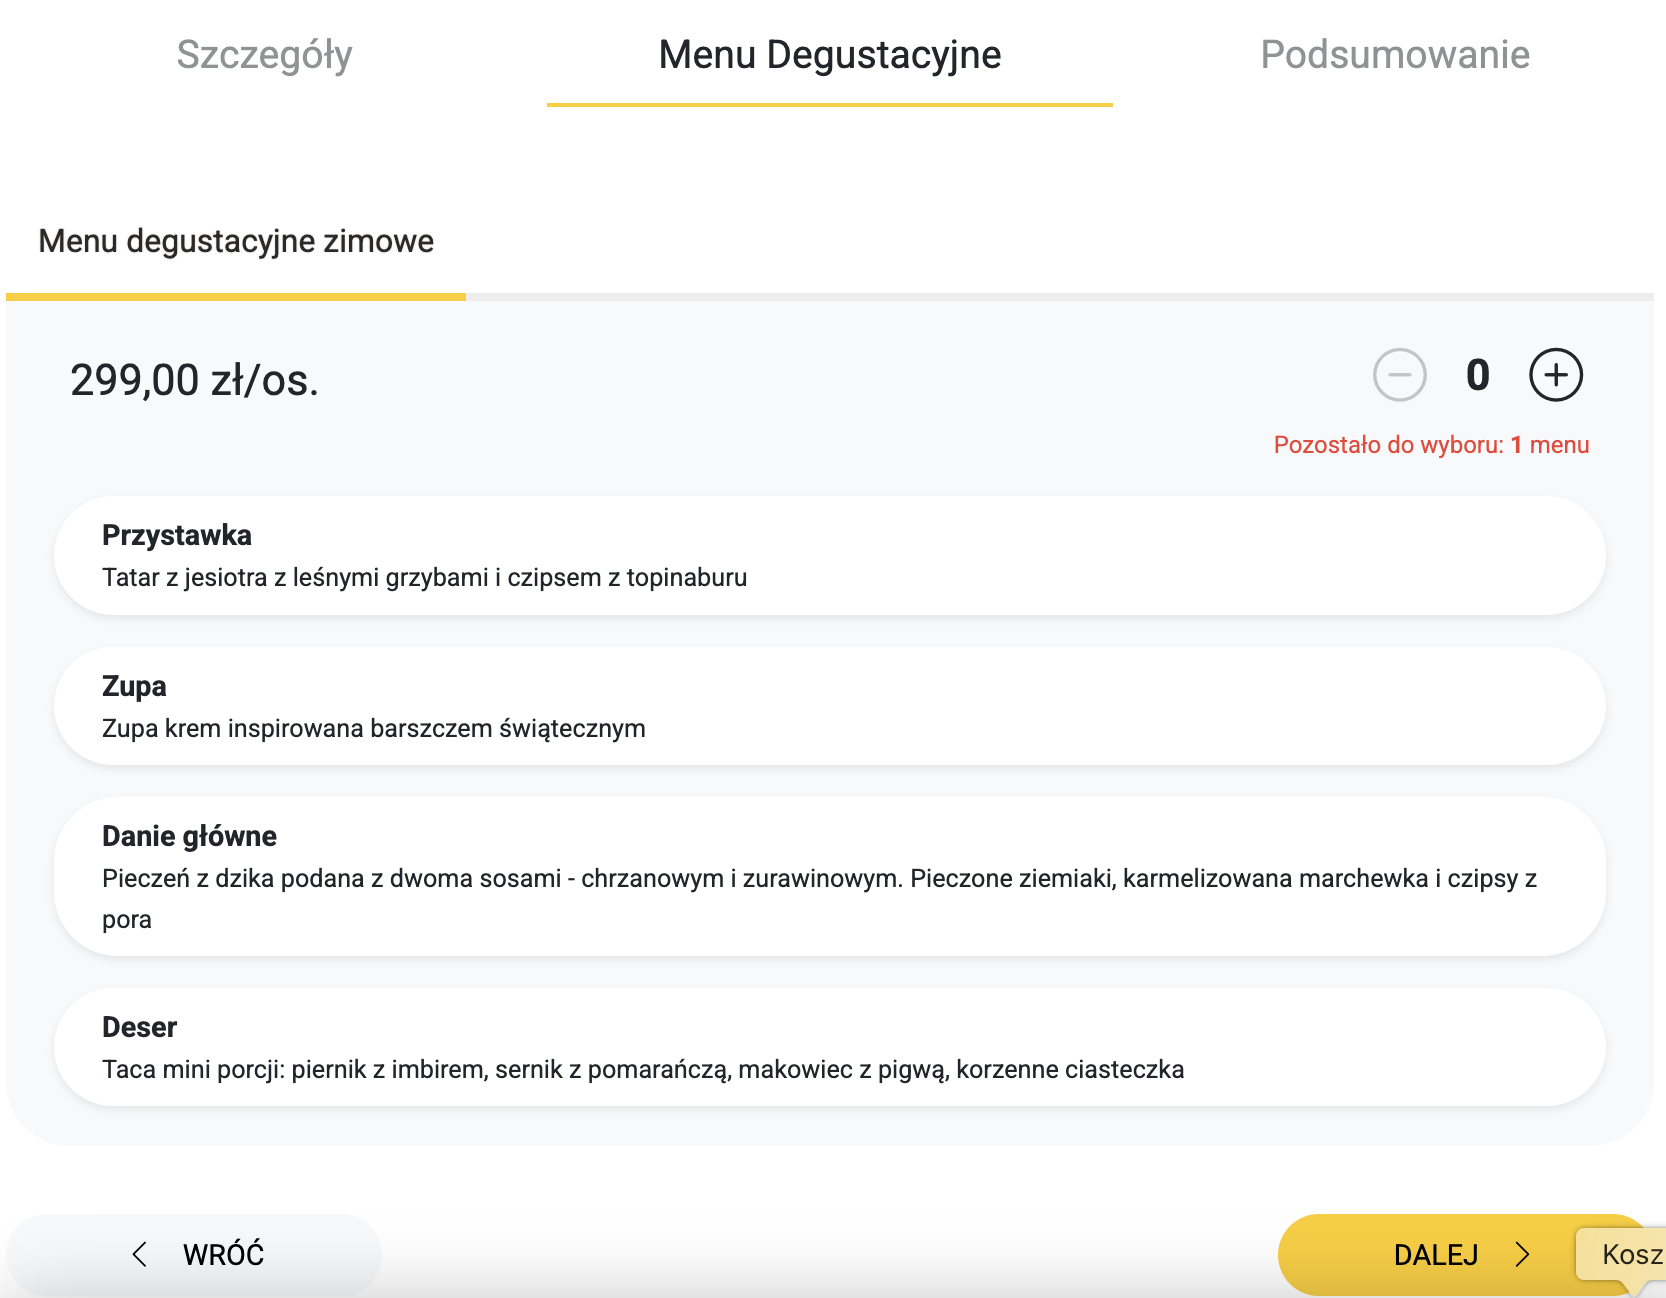Viewport: 1666px width, 1298px height.
Task: Increase menu quantity with the plus icon
Action: point(1556,375)
